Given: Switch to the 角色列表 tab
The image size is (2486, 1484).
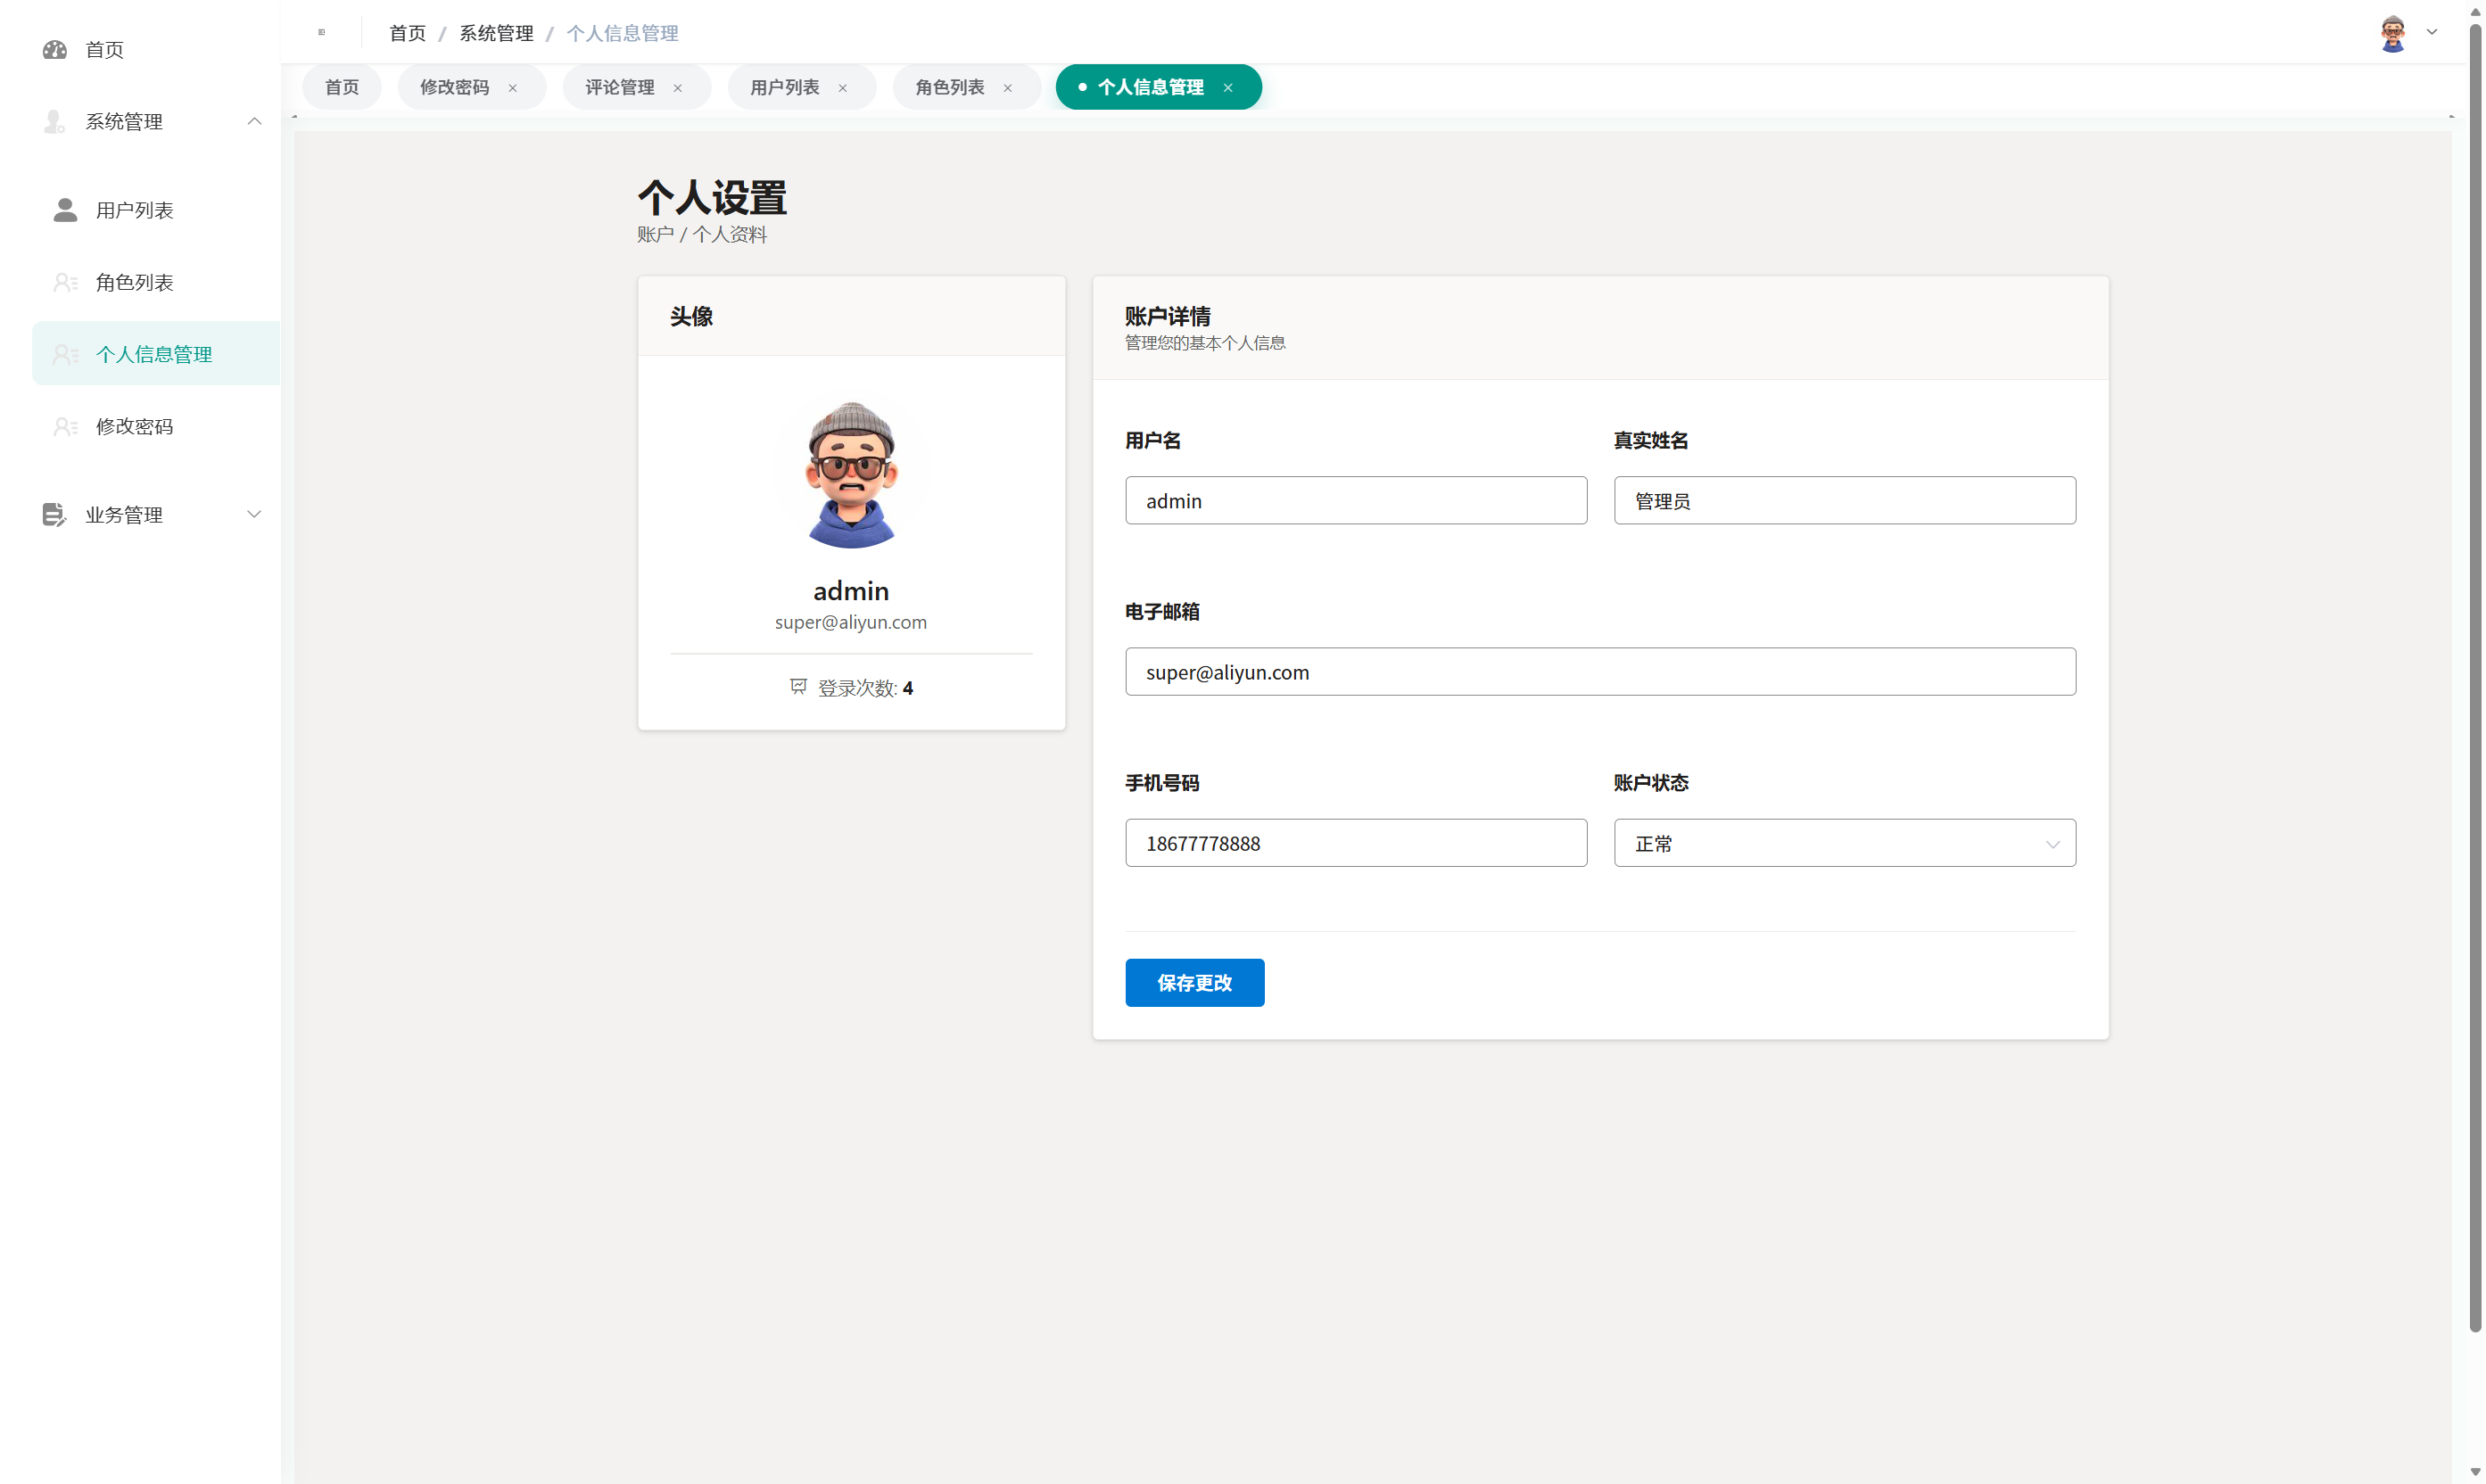Looking at the screenshot, I should pyautogui.click(x=950, y=88).
